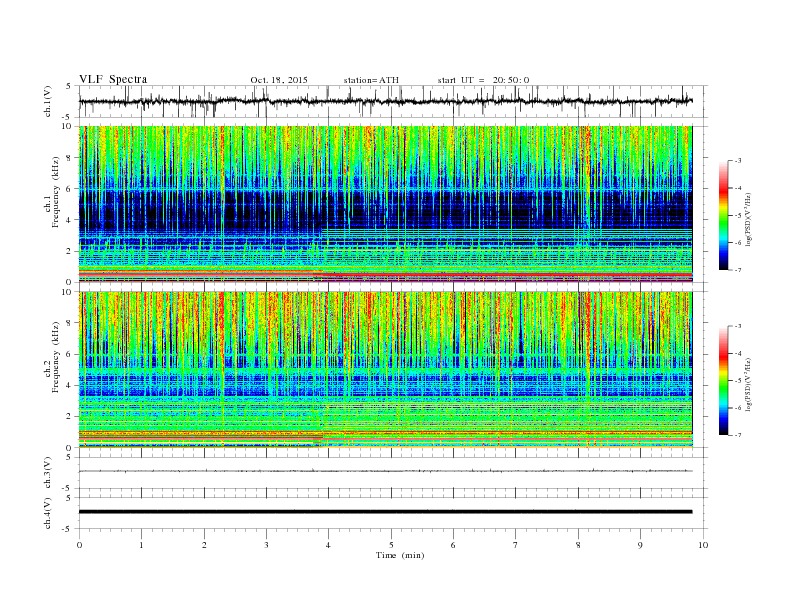The height and width of the screenshot is (612, 792).
Task: Click the color bar beside ch.1 spectrogram
Action: [x=724, y=216]
